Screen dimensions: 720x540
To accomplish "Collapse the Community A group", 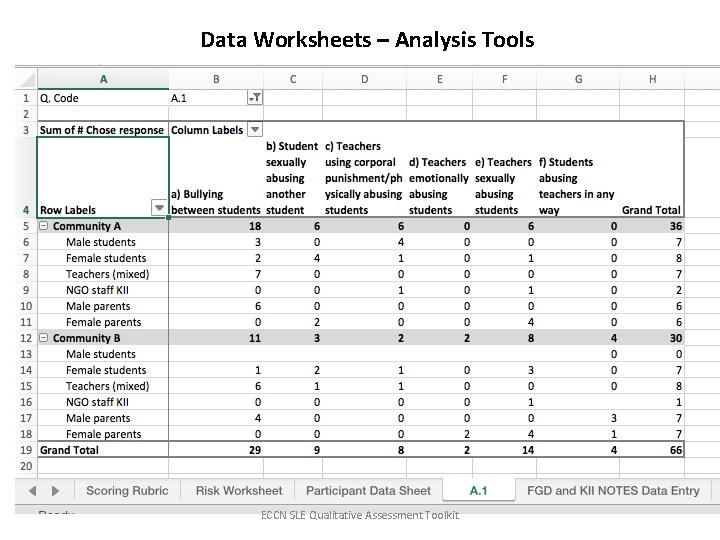I will coord(44,226).
